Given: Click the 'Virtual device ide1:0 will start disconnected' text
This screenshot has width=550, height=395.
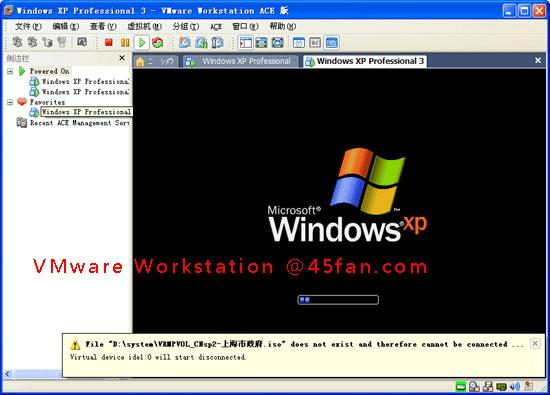Looking at the screenshot, I should pyautogui.click(x=158, y=357).
